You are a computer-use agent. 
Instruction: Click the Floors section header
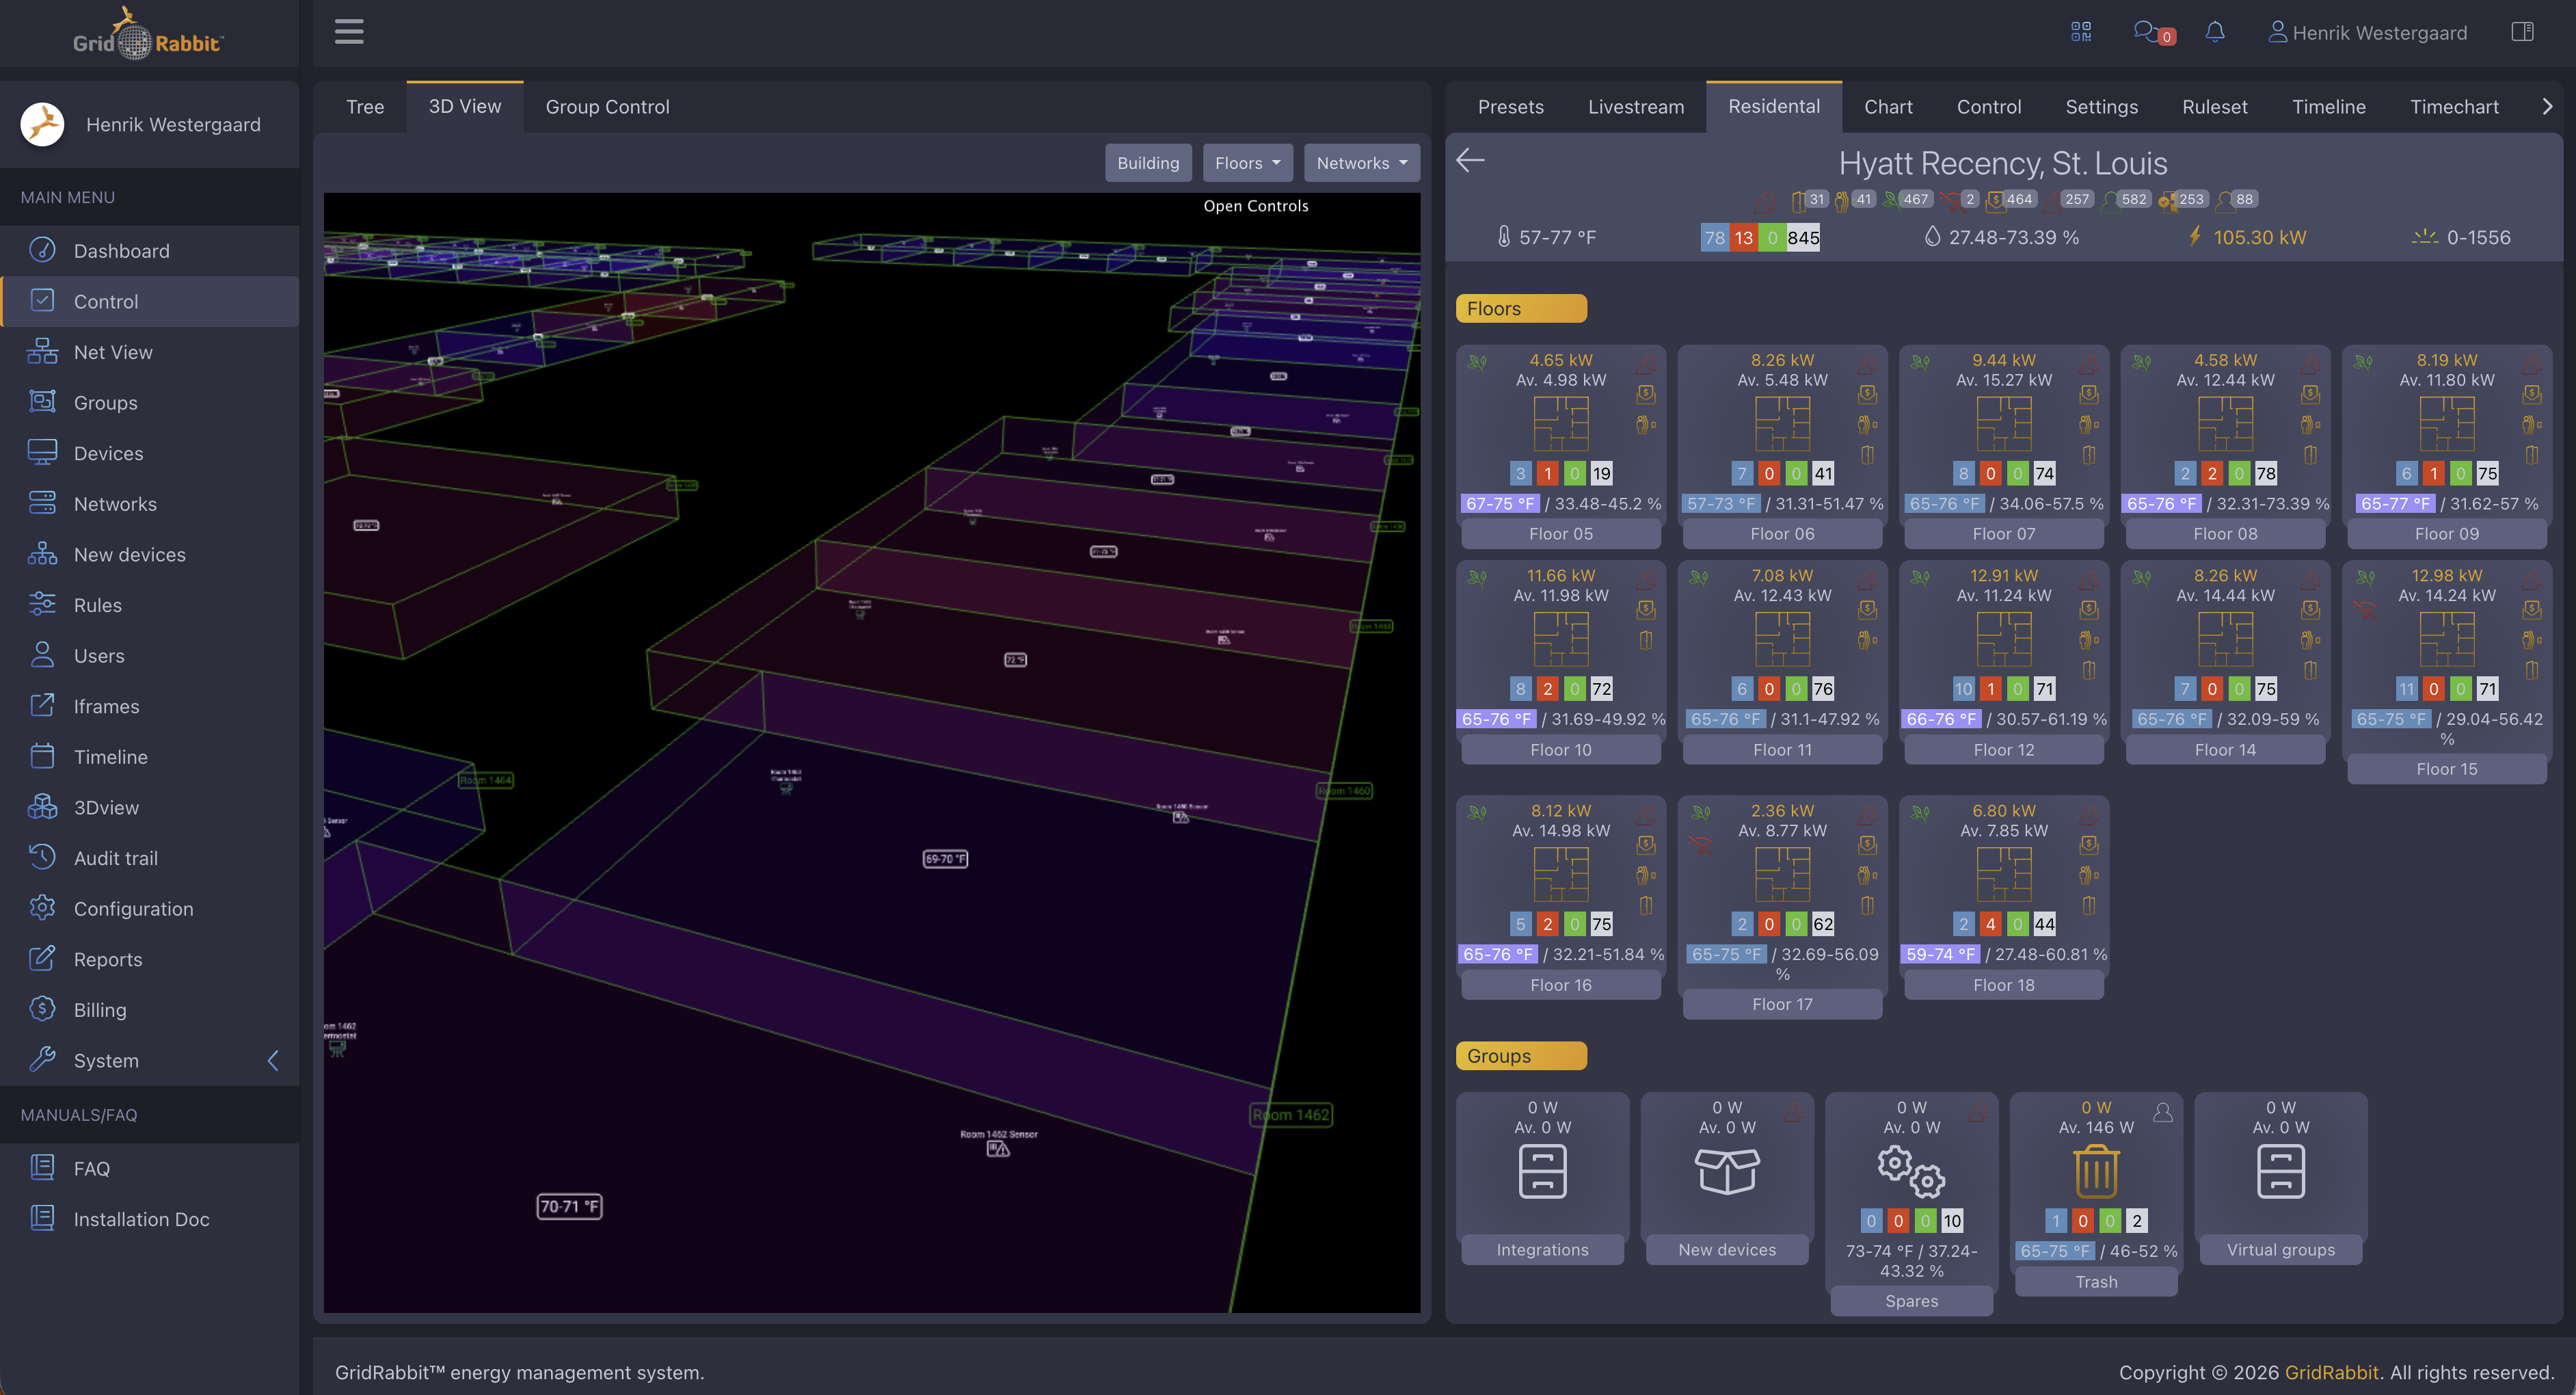1520,308
